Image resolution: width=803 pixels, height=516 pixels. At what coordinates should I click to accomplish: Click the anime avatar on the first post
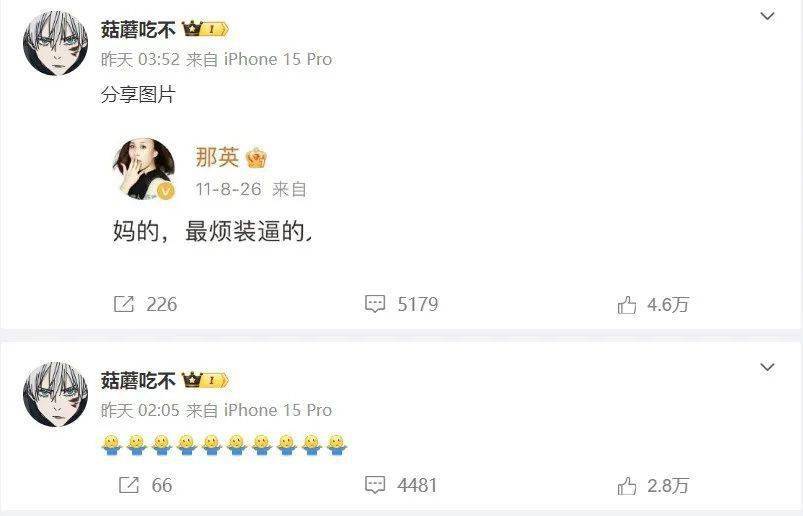click(55, 43)
